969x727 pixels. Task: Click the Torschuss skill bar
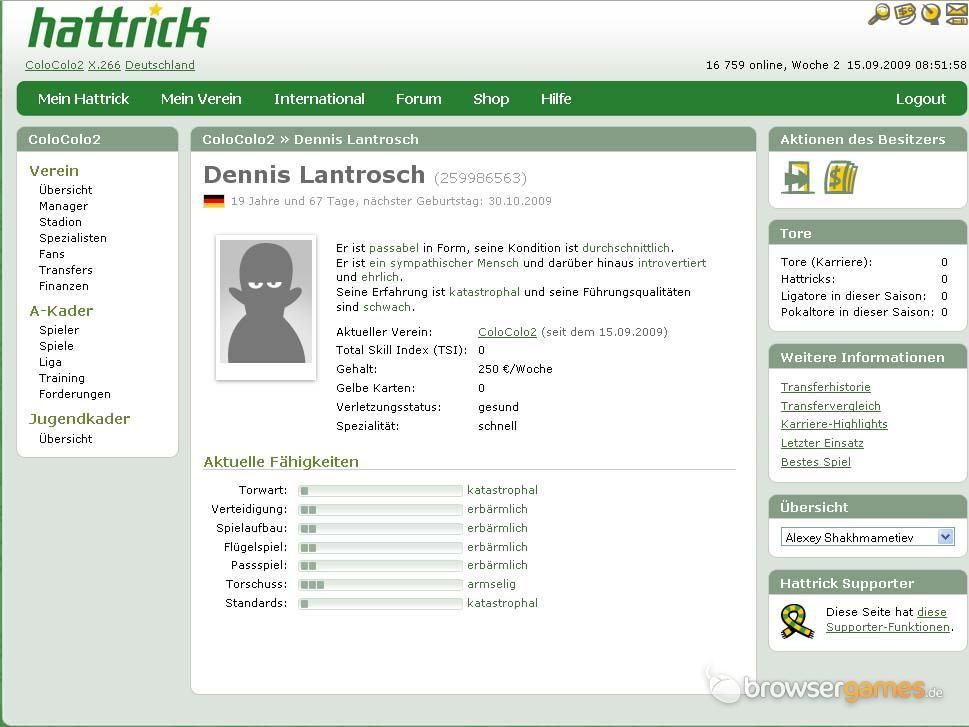pyautogui.click(x=380, y=584)
